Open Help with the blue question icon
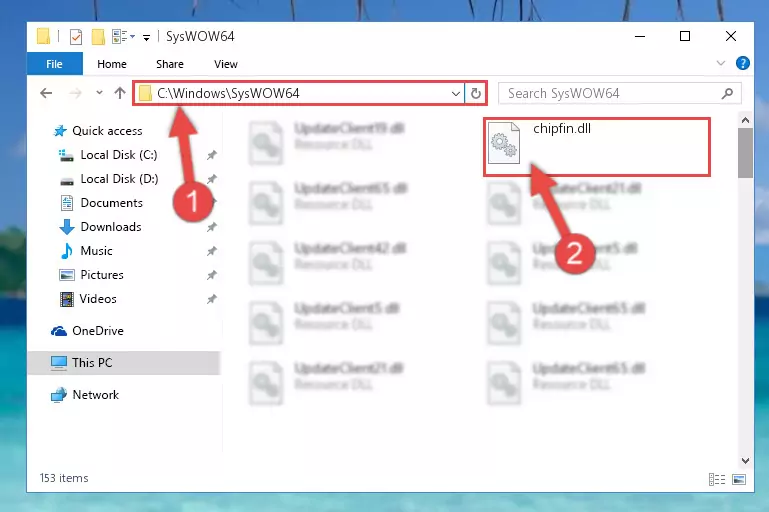Viewport: 769px width, 512px height. (743, 63)
